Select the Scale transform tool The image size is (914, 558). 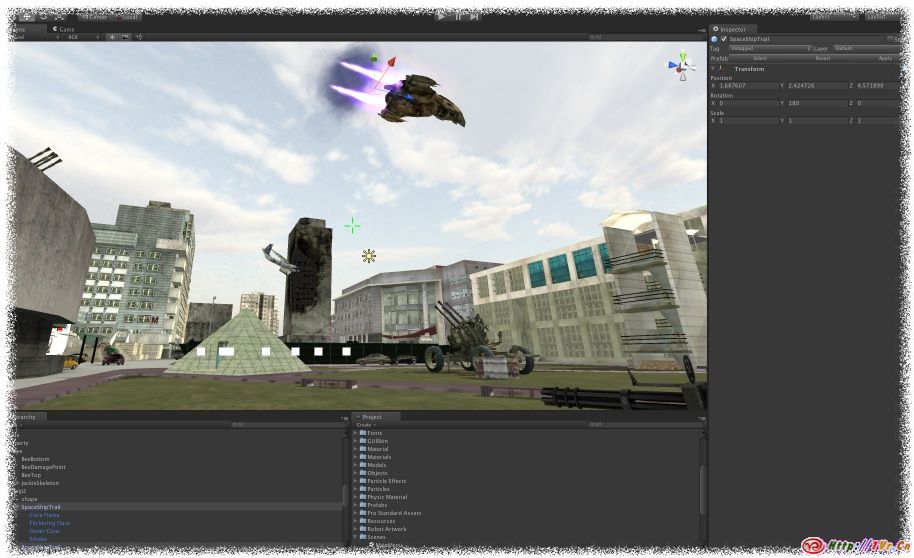[x=60, y=16]
